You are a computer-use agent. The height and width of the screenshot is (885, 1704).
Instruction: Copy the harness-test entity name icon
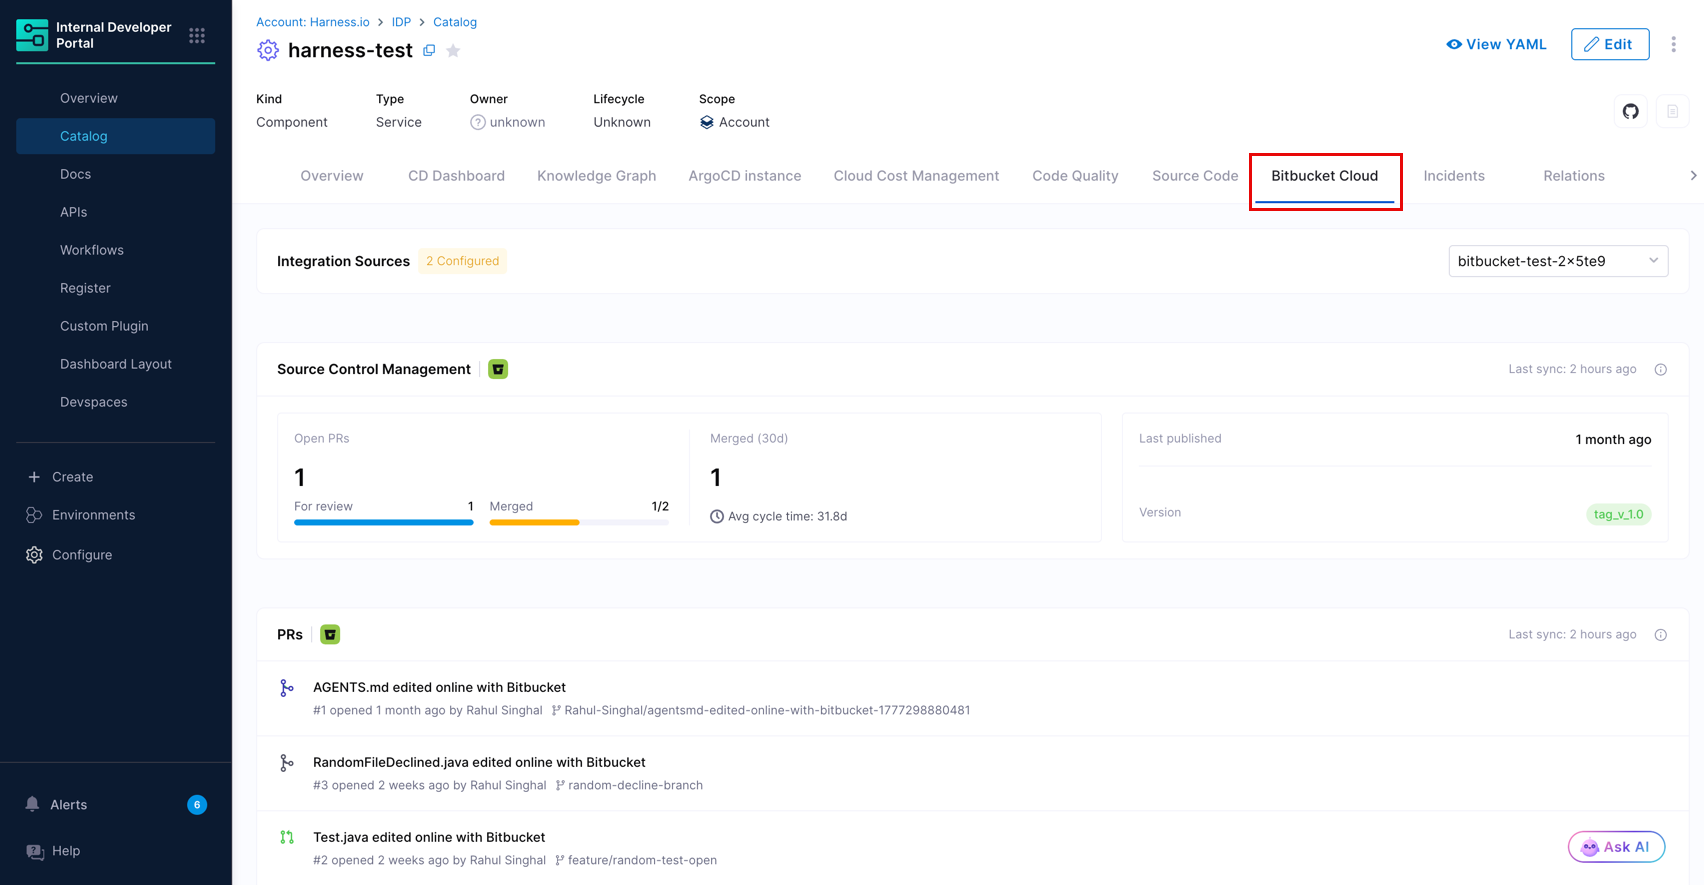pos(429,50)
